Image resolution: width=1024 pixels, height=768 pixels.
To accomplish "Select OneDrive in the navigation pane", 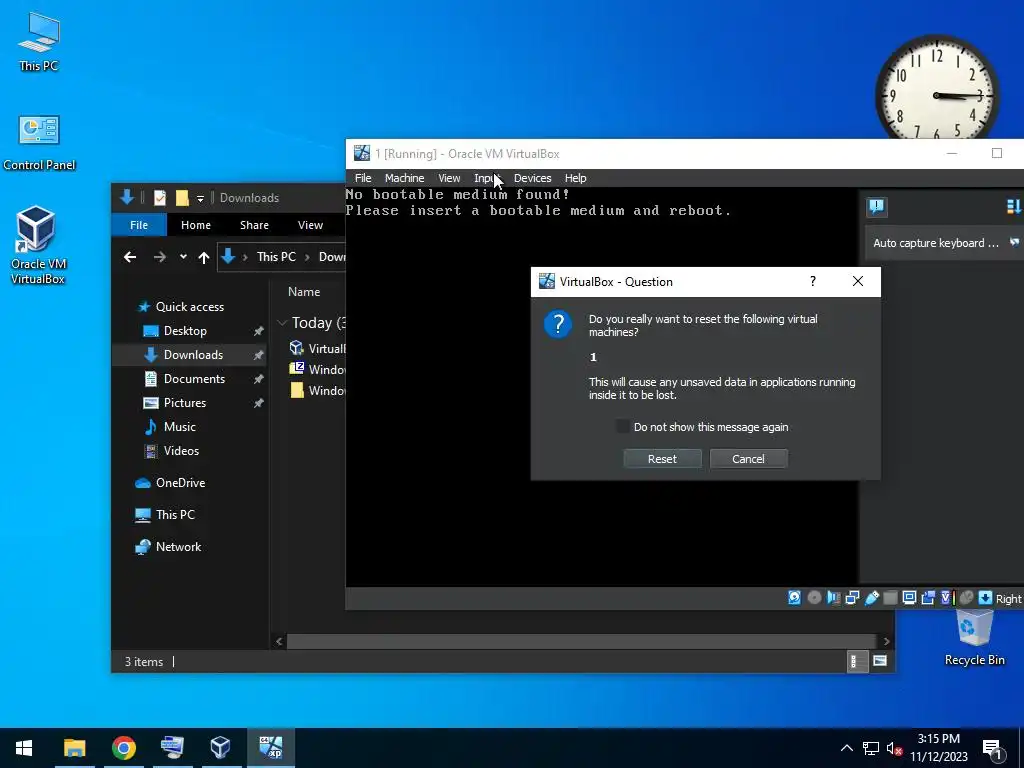I will (180, 483).
